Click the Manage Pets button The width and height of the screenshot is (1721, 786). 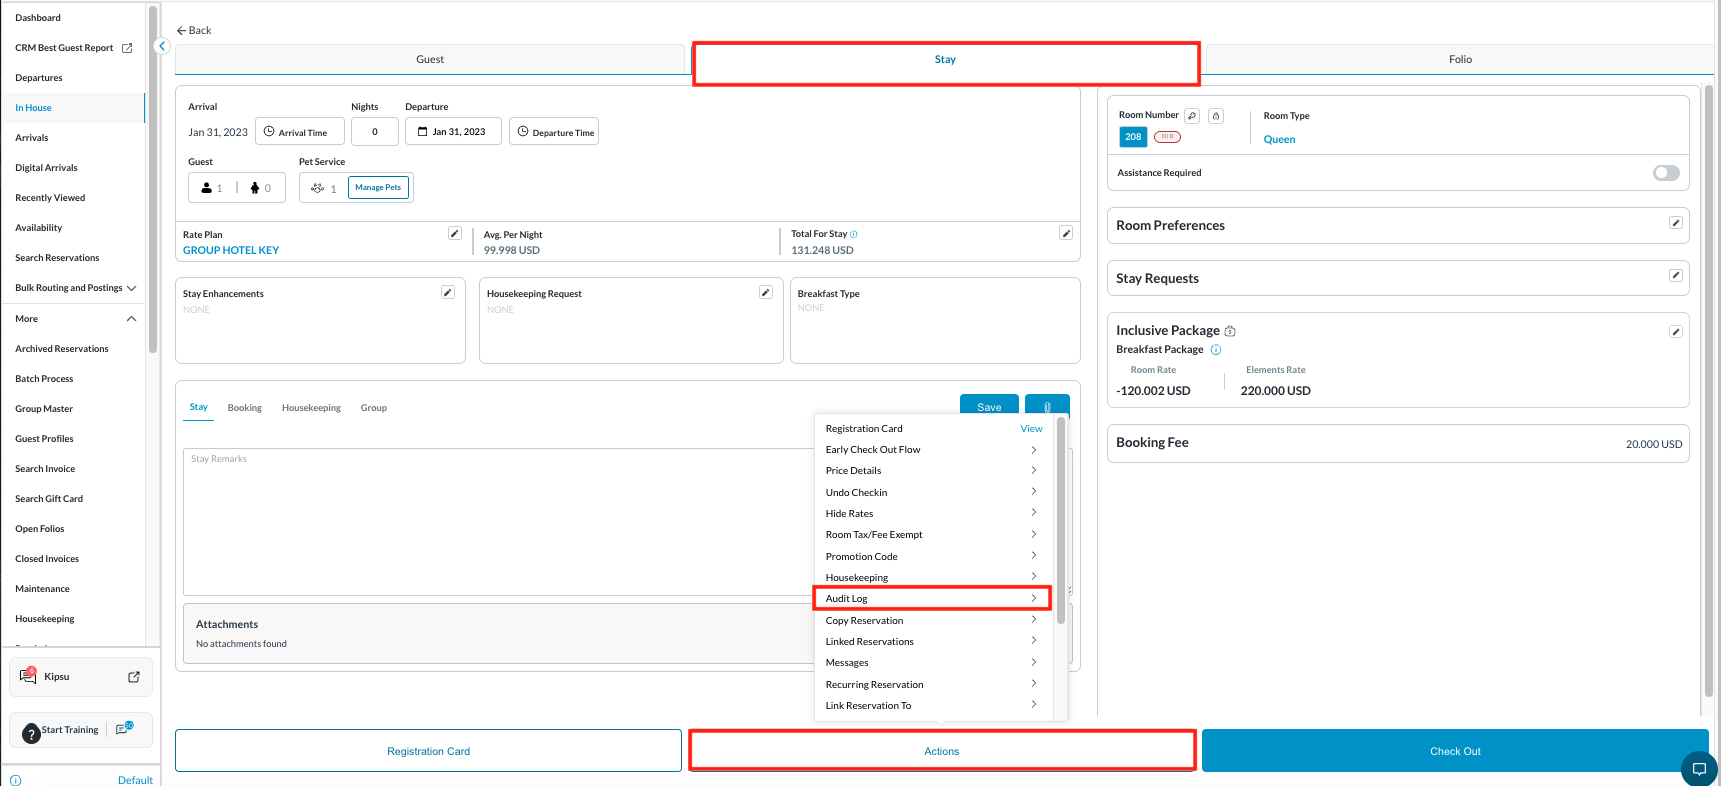click(x=378, y=187)
